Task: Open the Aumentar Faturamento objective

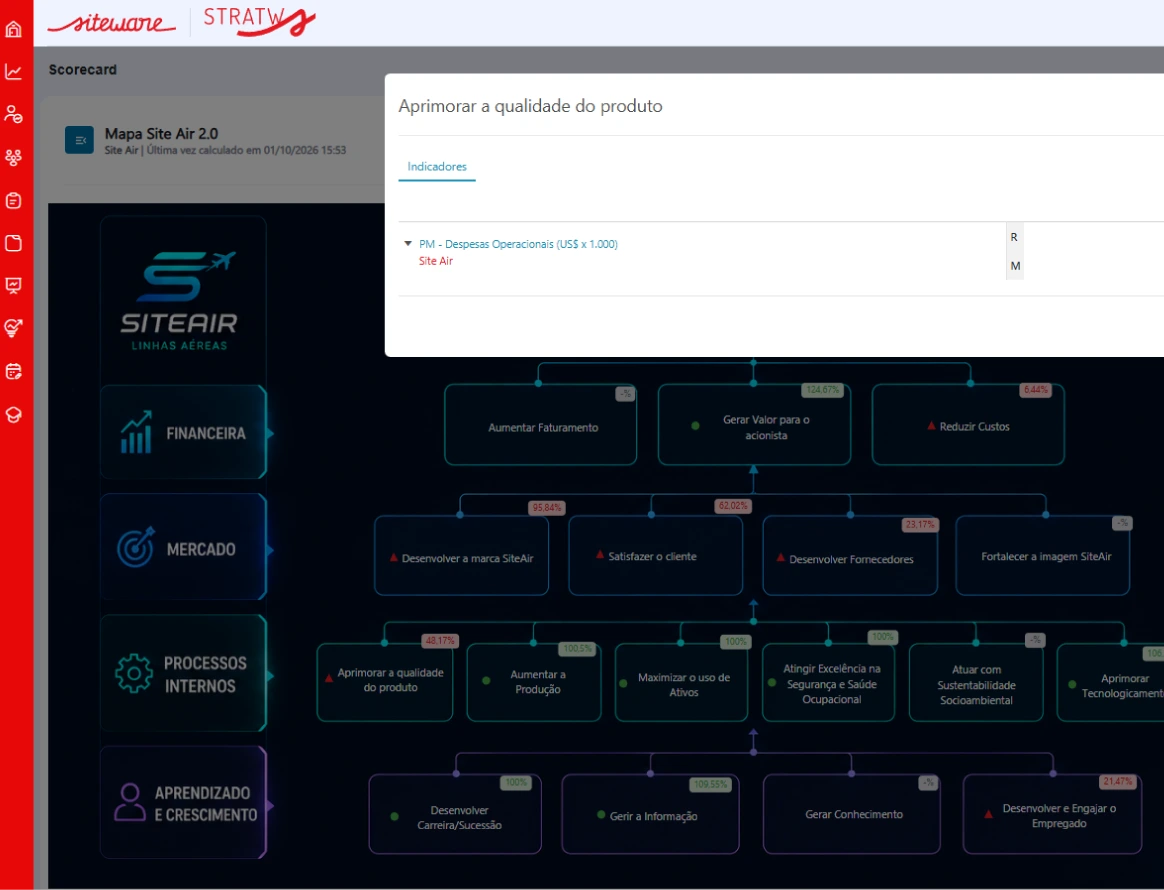Action: pos(540,425)
